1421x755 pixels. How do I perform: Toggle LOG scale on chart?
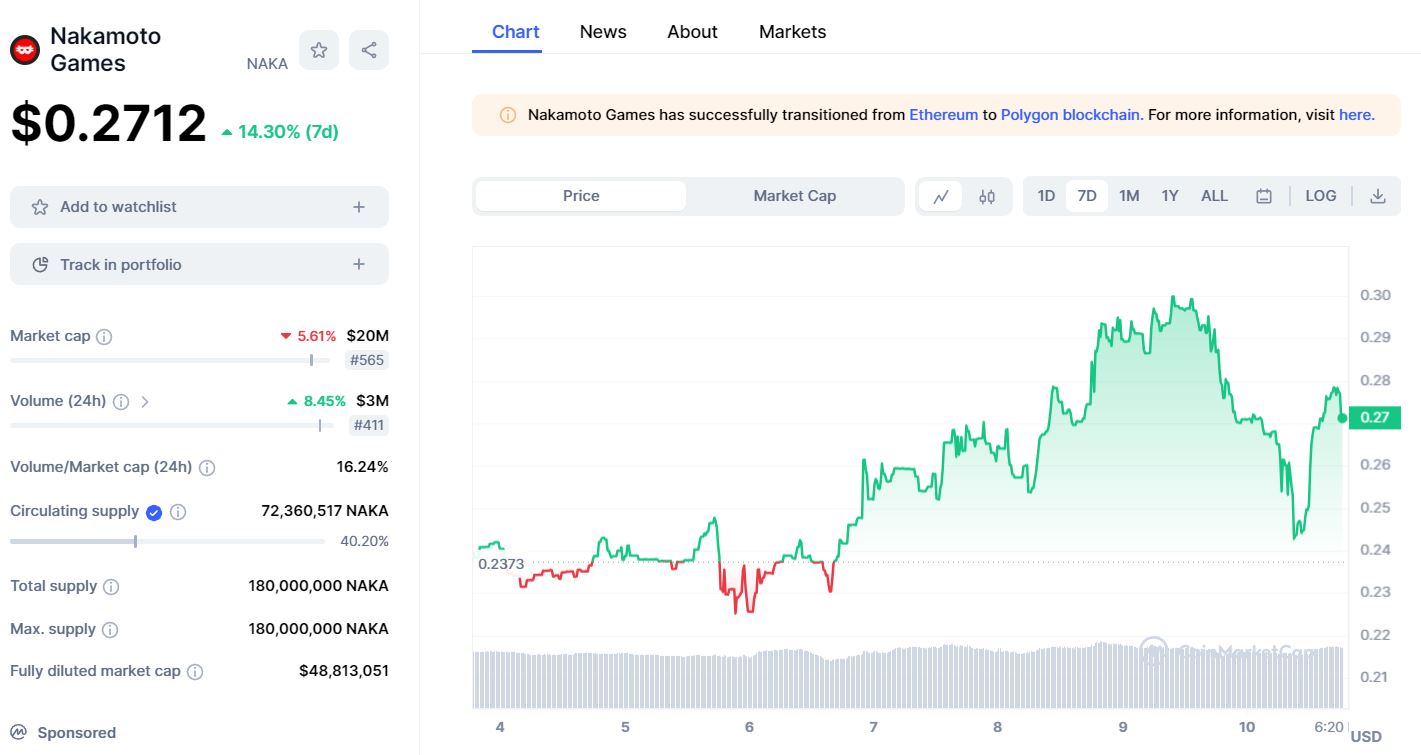(1321, 196)
